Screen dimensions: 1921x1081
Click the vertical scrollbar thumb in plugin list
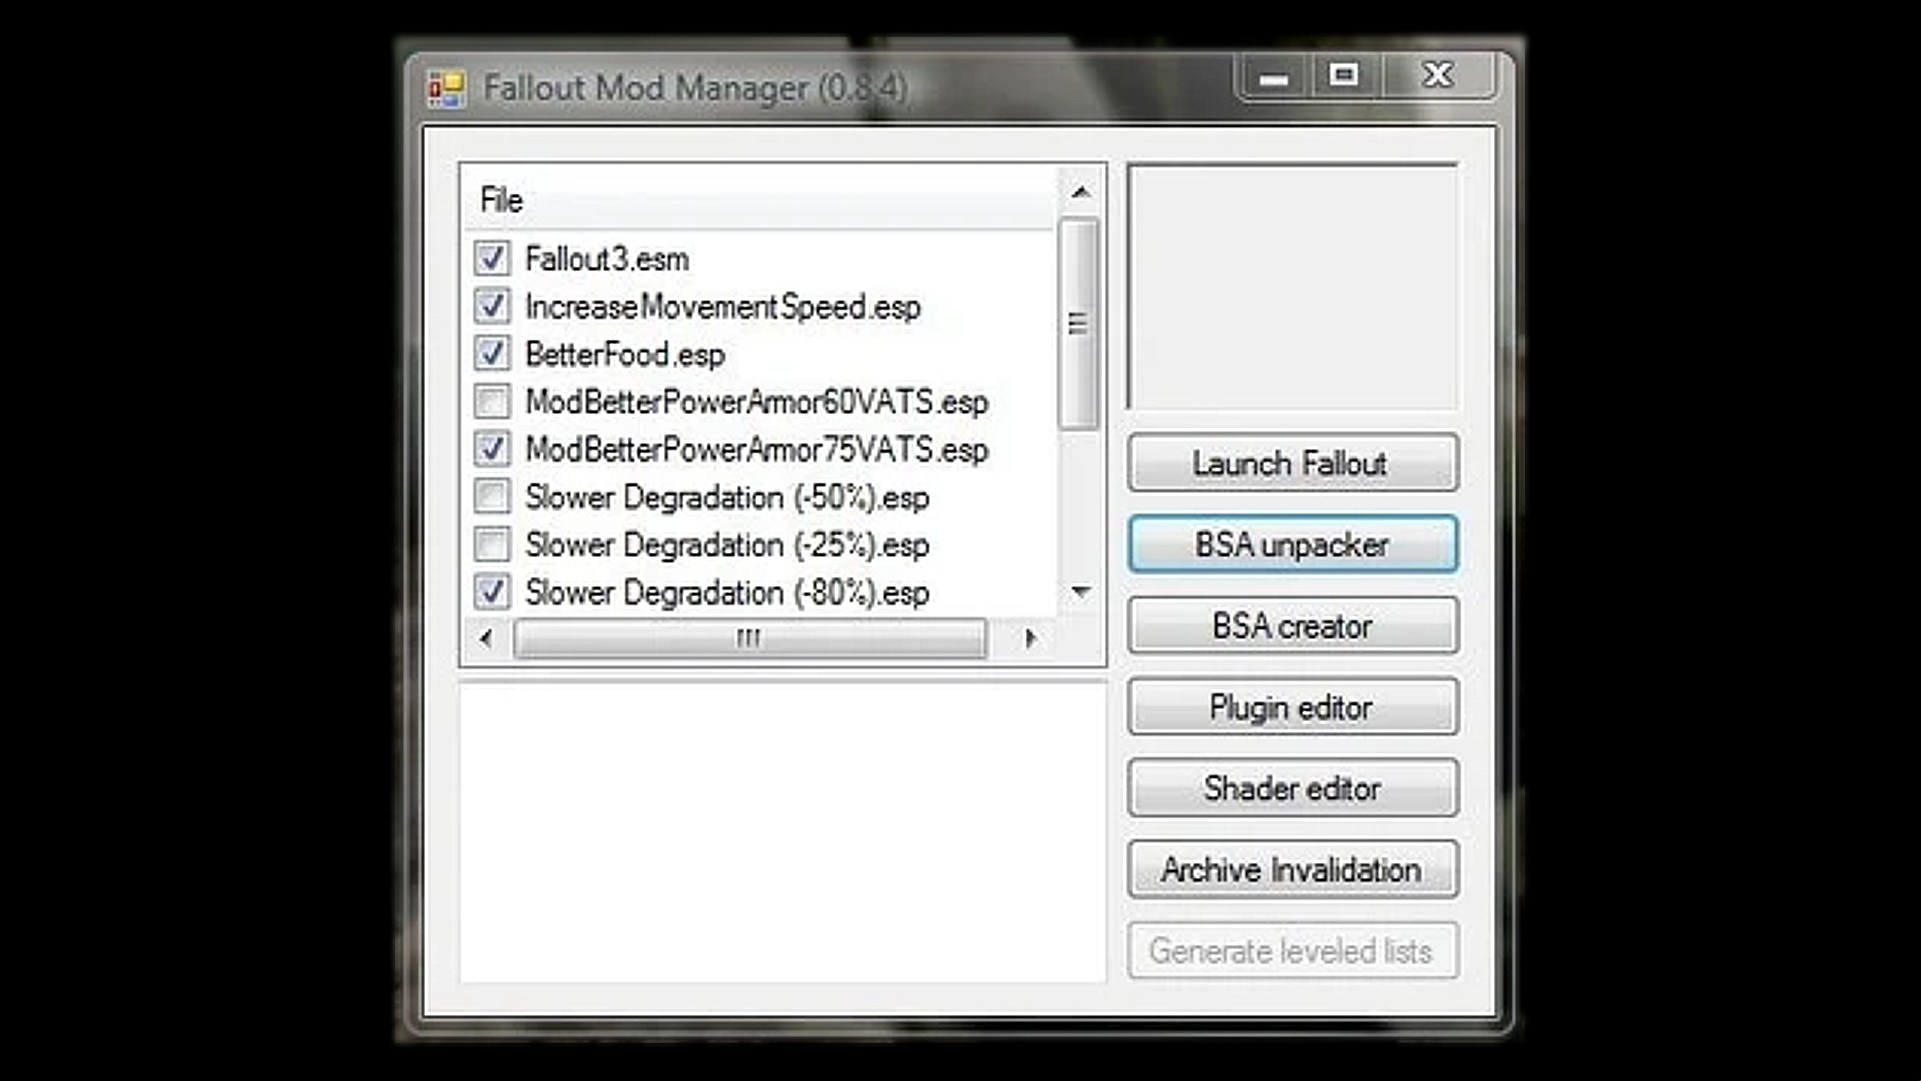[1078, 323]
